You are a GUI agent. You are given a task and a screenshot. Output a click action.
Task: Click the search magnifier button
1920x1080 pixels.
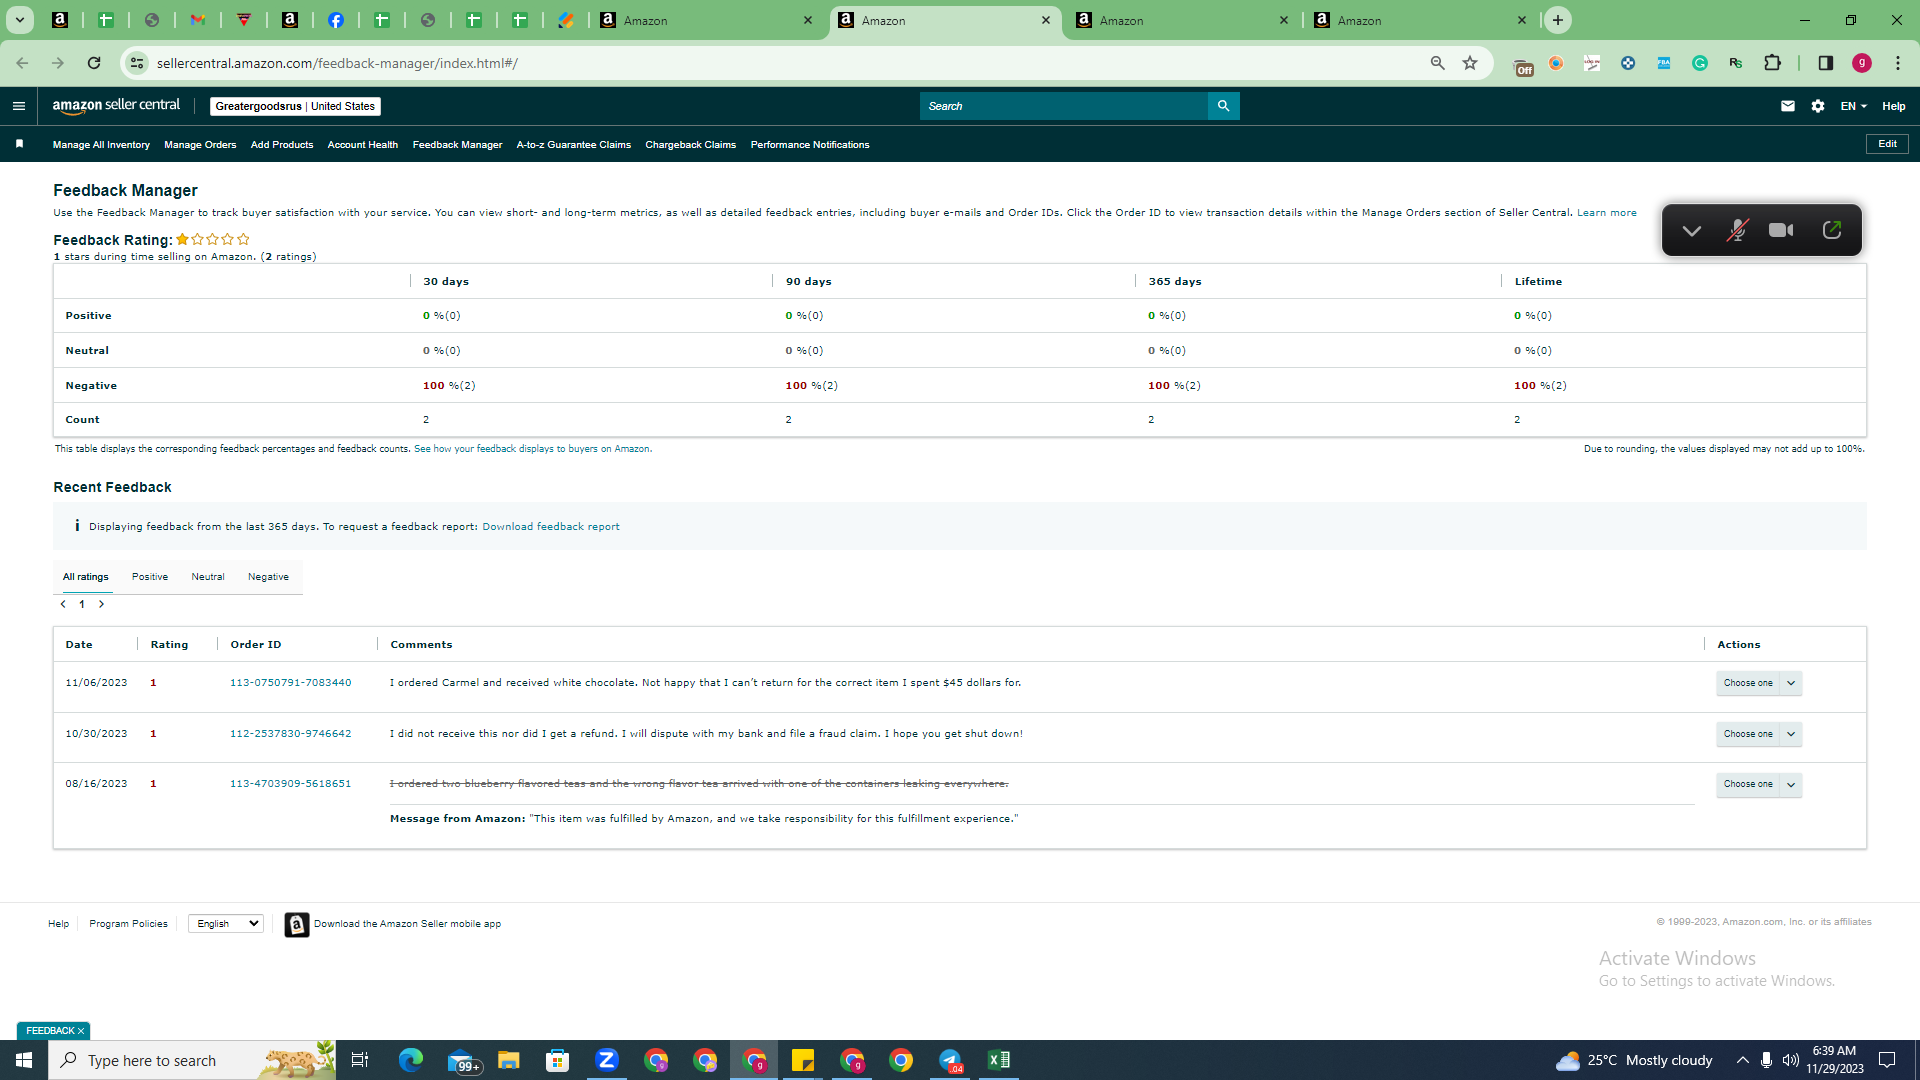pos(1223,106)
